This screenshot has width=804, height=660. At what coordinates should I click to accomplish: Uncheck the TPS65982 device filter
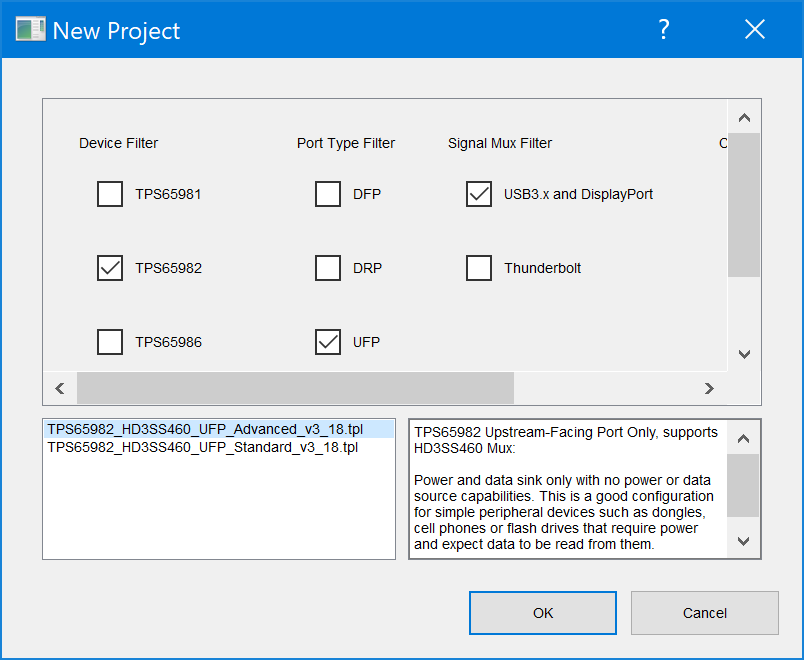110,268
